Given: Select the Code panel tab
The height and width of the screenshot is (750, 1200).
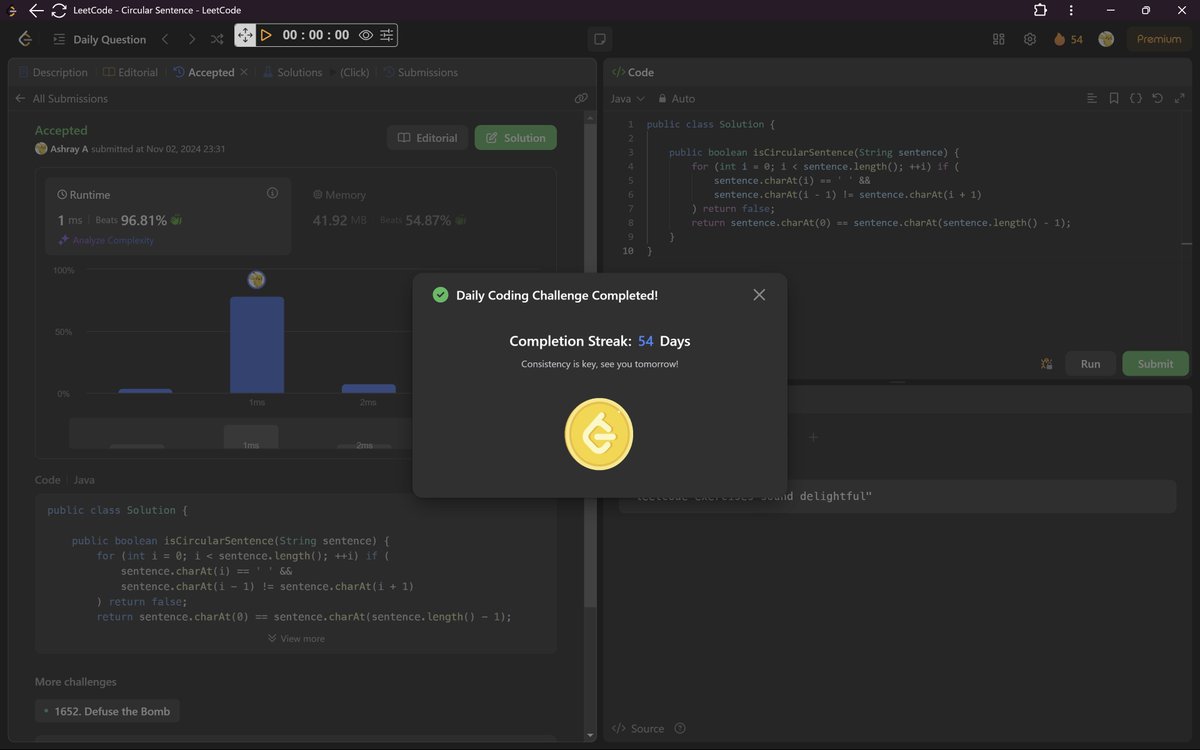Looking at the screenshot, I should 632,72.
